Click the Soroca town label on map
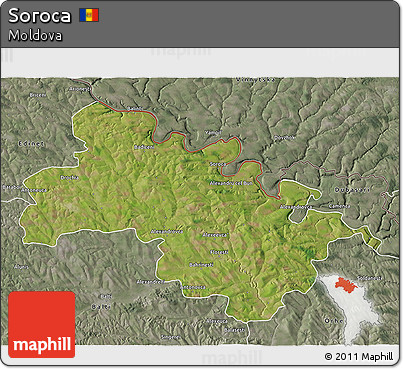This screenshot has height=369, width=403. [x=218, y=164]
